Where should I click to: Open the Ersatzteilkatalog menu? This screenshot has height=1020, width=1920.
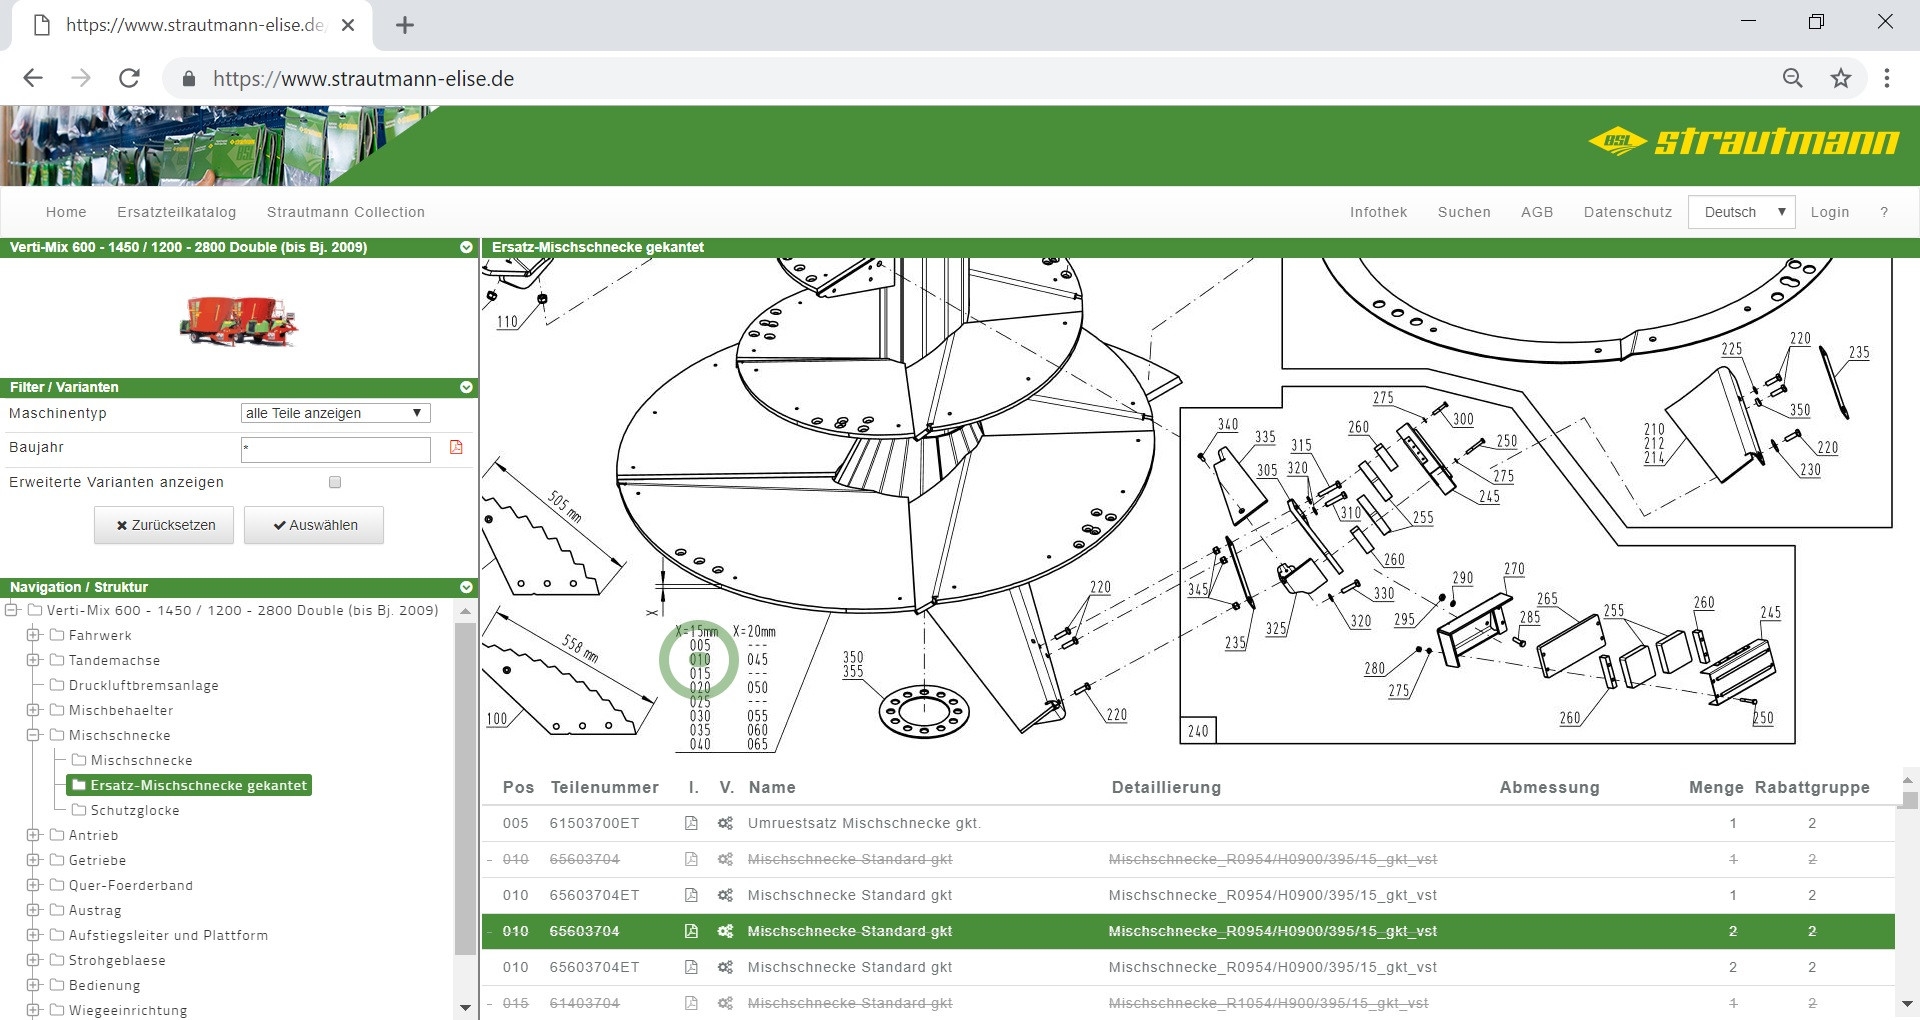coord(177,212)
